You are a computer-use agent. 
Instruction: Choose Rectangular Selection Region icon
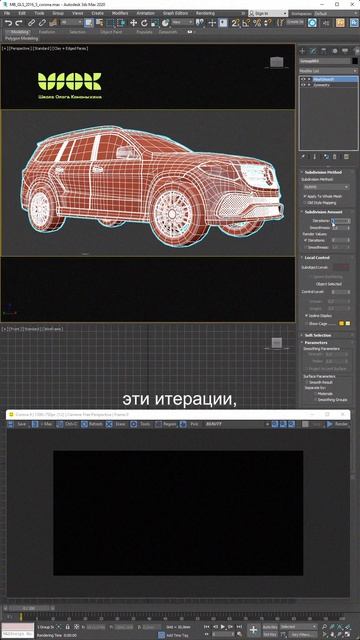click(111, 23)
